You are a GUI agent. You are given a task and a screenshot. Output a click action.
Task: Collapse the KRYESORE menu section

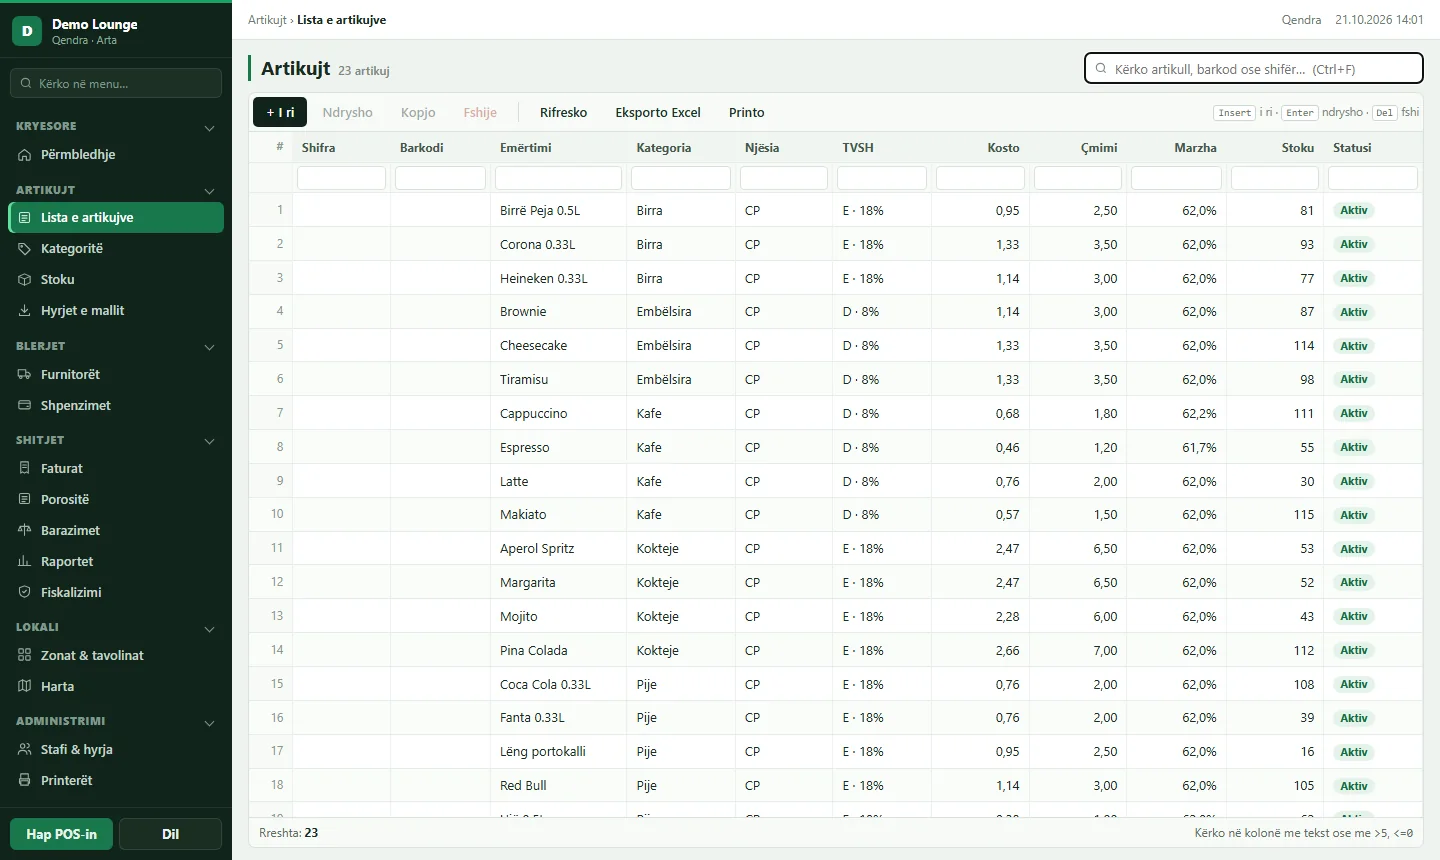point(210,128)
